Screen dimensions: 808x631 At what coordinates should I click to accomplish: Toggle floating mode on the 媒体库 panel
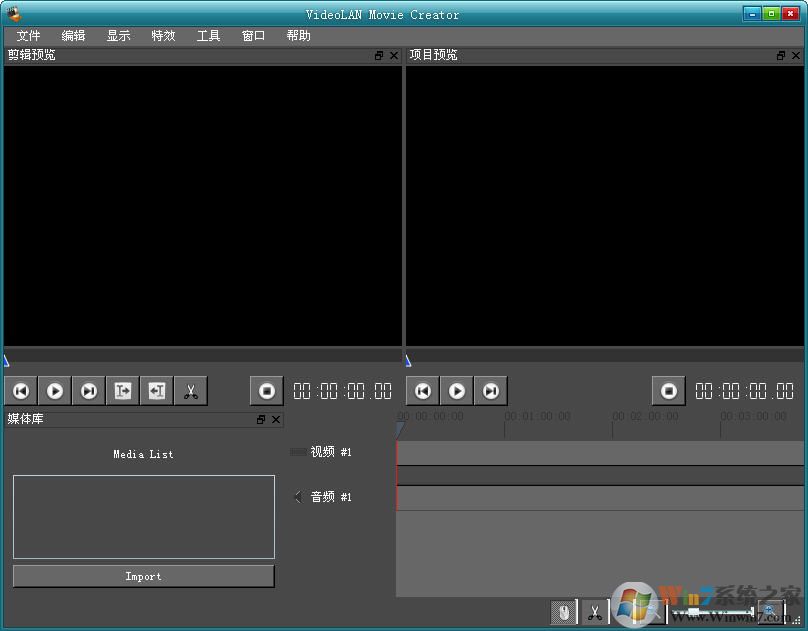point(261,419)
